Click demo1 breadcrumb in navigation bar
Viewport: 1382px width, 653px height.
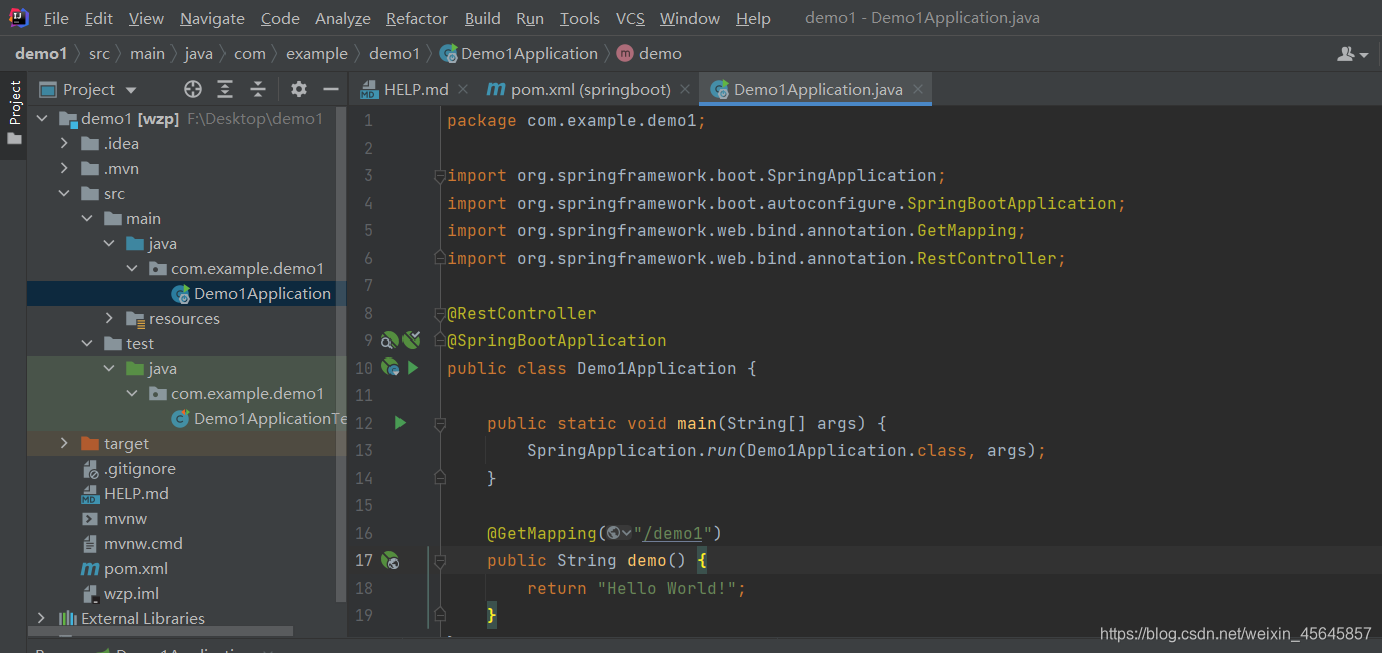pos(41,53)
